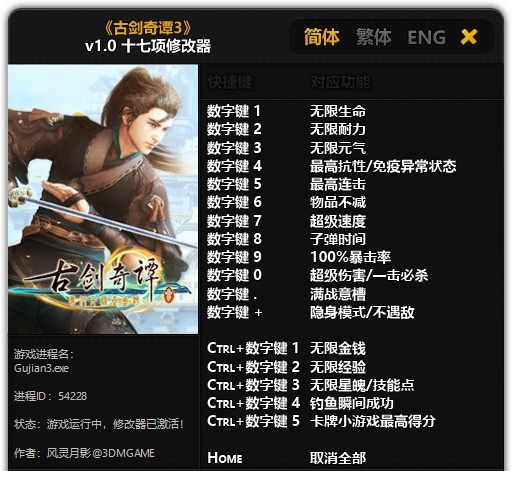Switch language to ENG
Screen dimensions: 512x489
(x=427, y=37)
